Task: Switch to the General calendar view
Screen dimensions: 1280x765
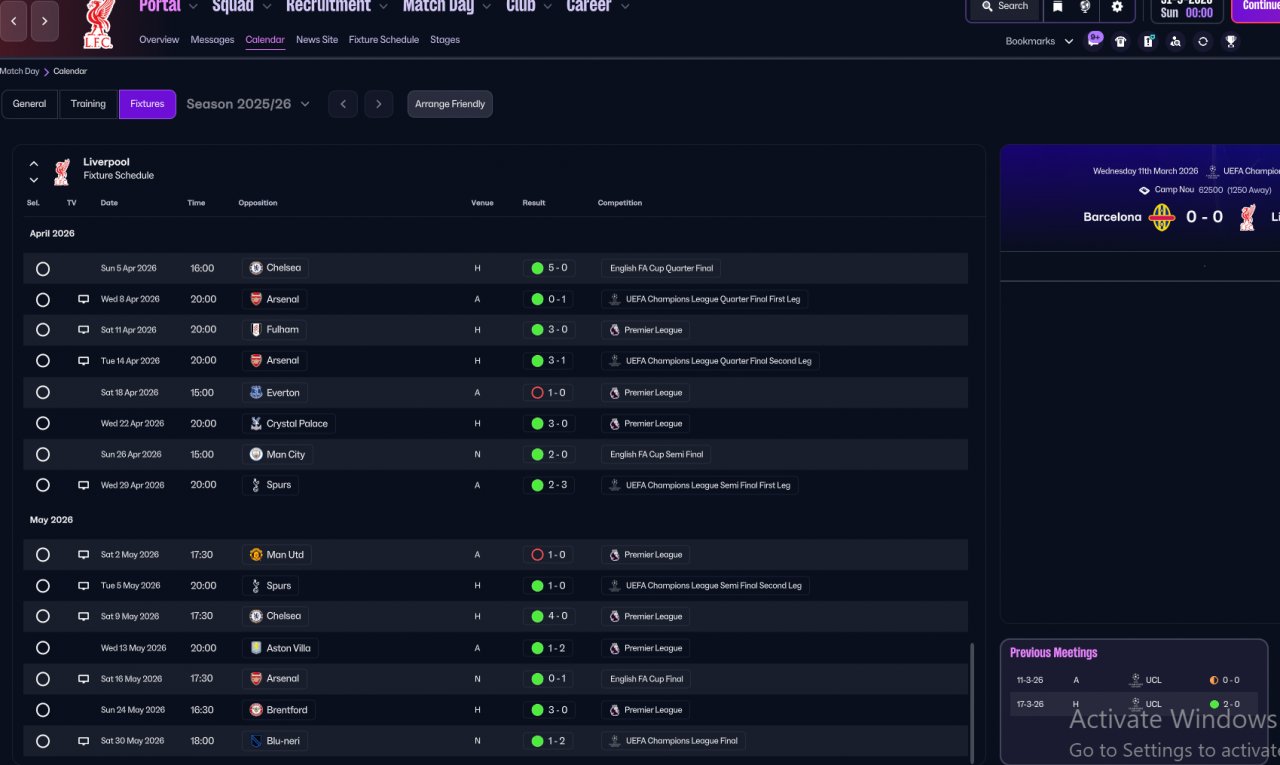Action: (29, 104)
